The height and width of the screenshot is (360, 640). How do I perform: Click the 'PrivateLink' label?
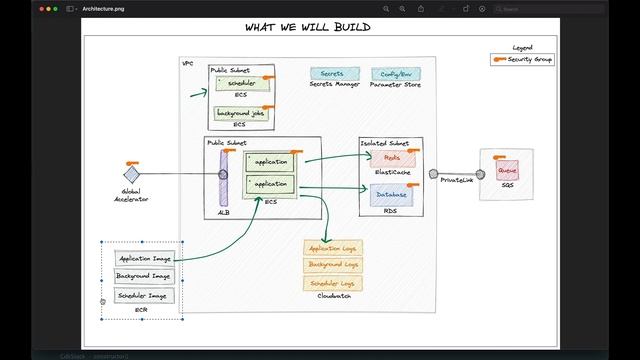[457, 180]
